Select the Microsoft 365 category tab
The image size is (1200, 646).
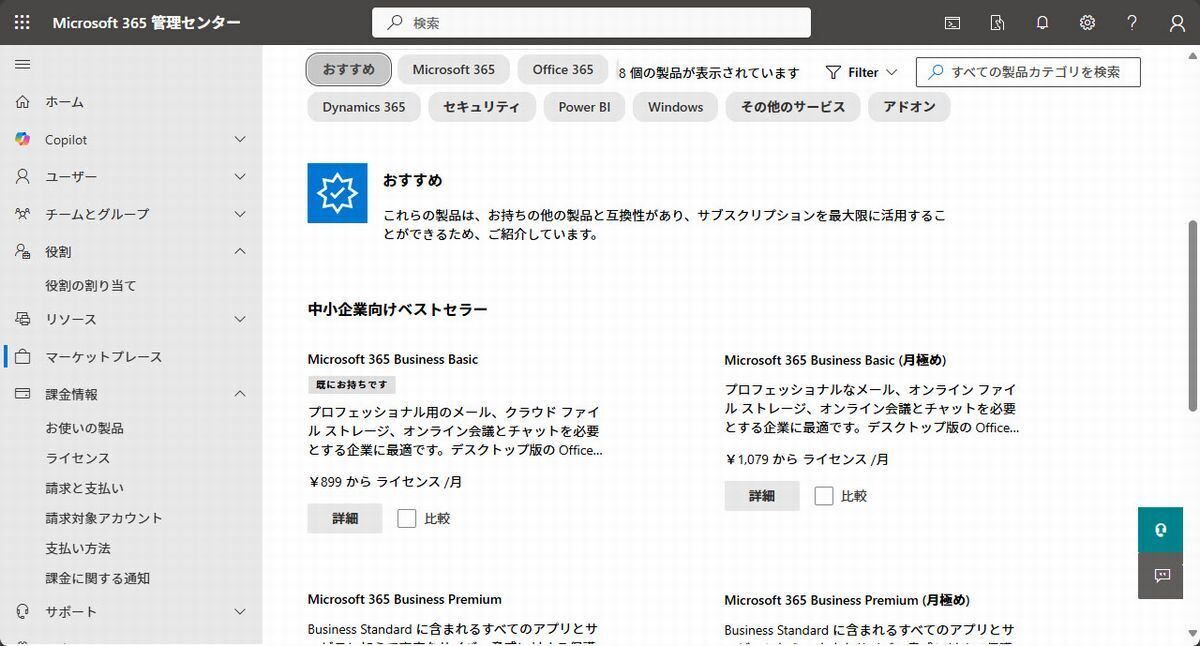point(453,69)
